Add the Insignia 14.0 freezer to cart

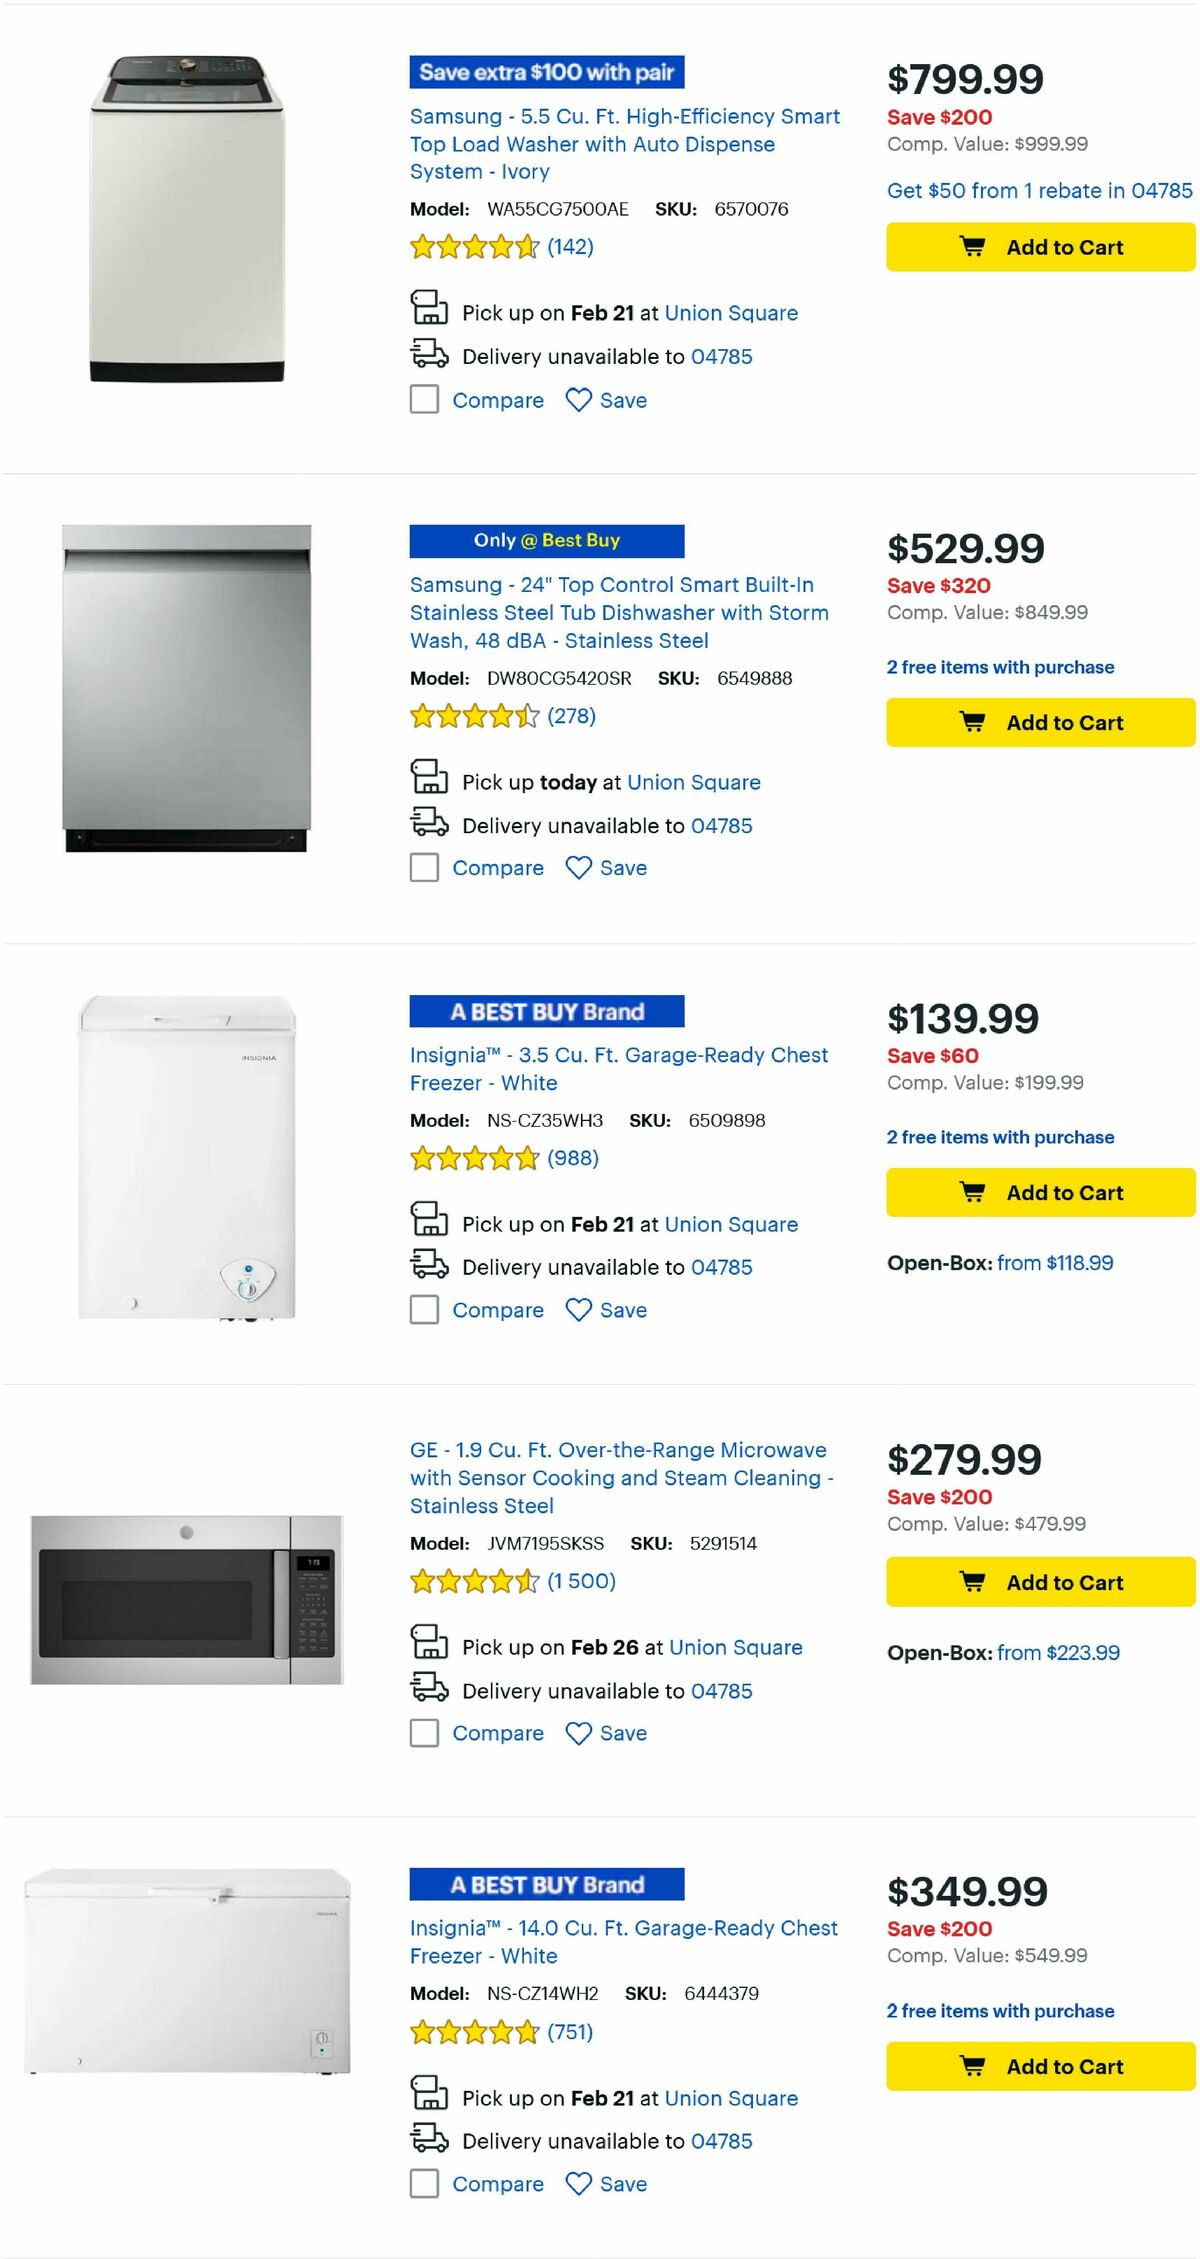[x=1040, y=2066]
